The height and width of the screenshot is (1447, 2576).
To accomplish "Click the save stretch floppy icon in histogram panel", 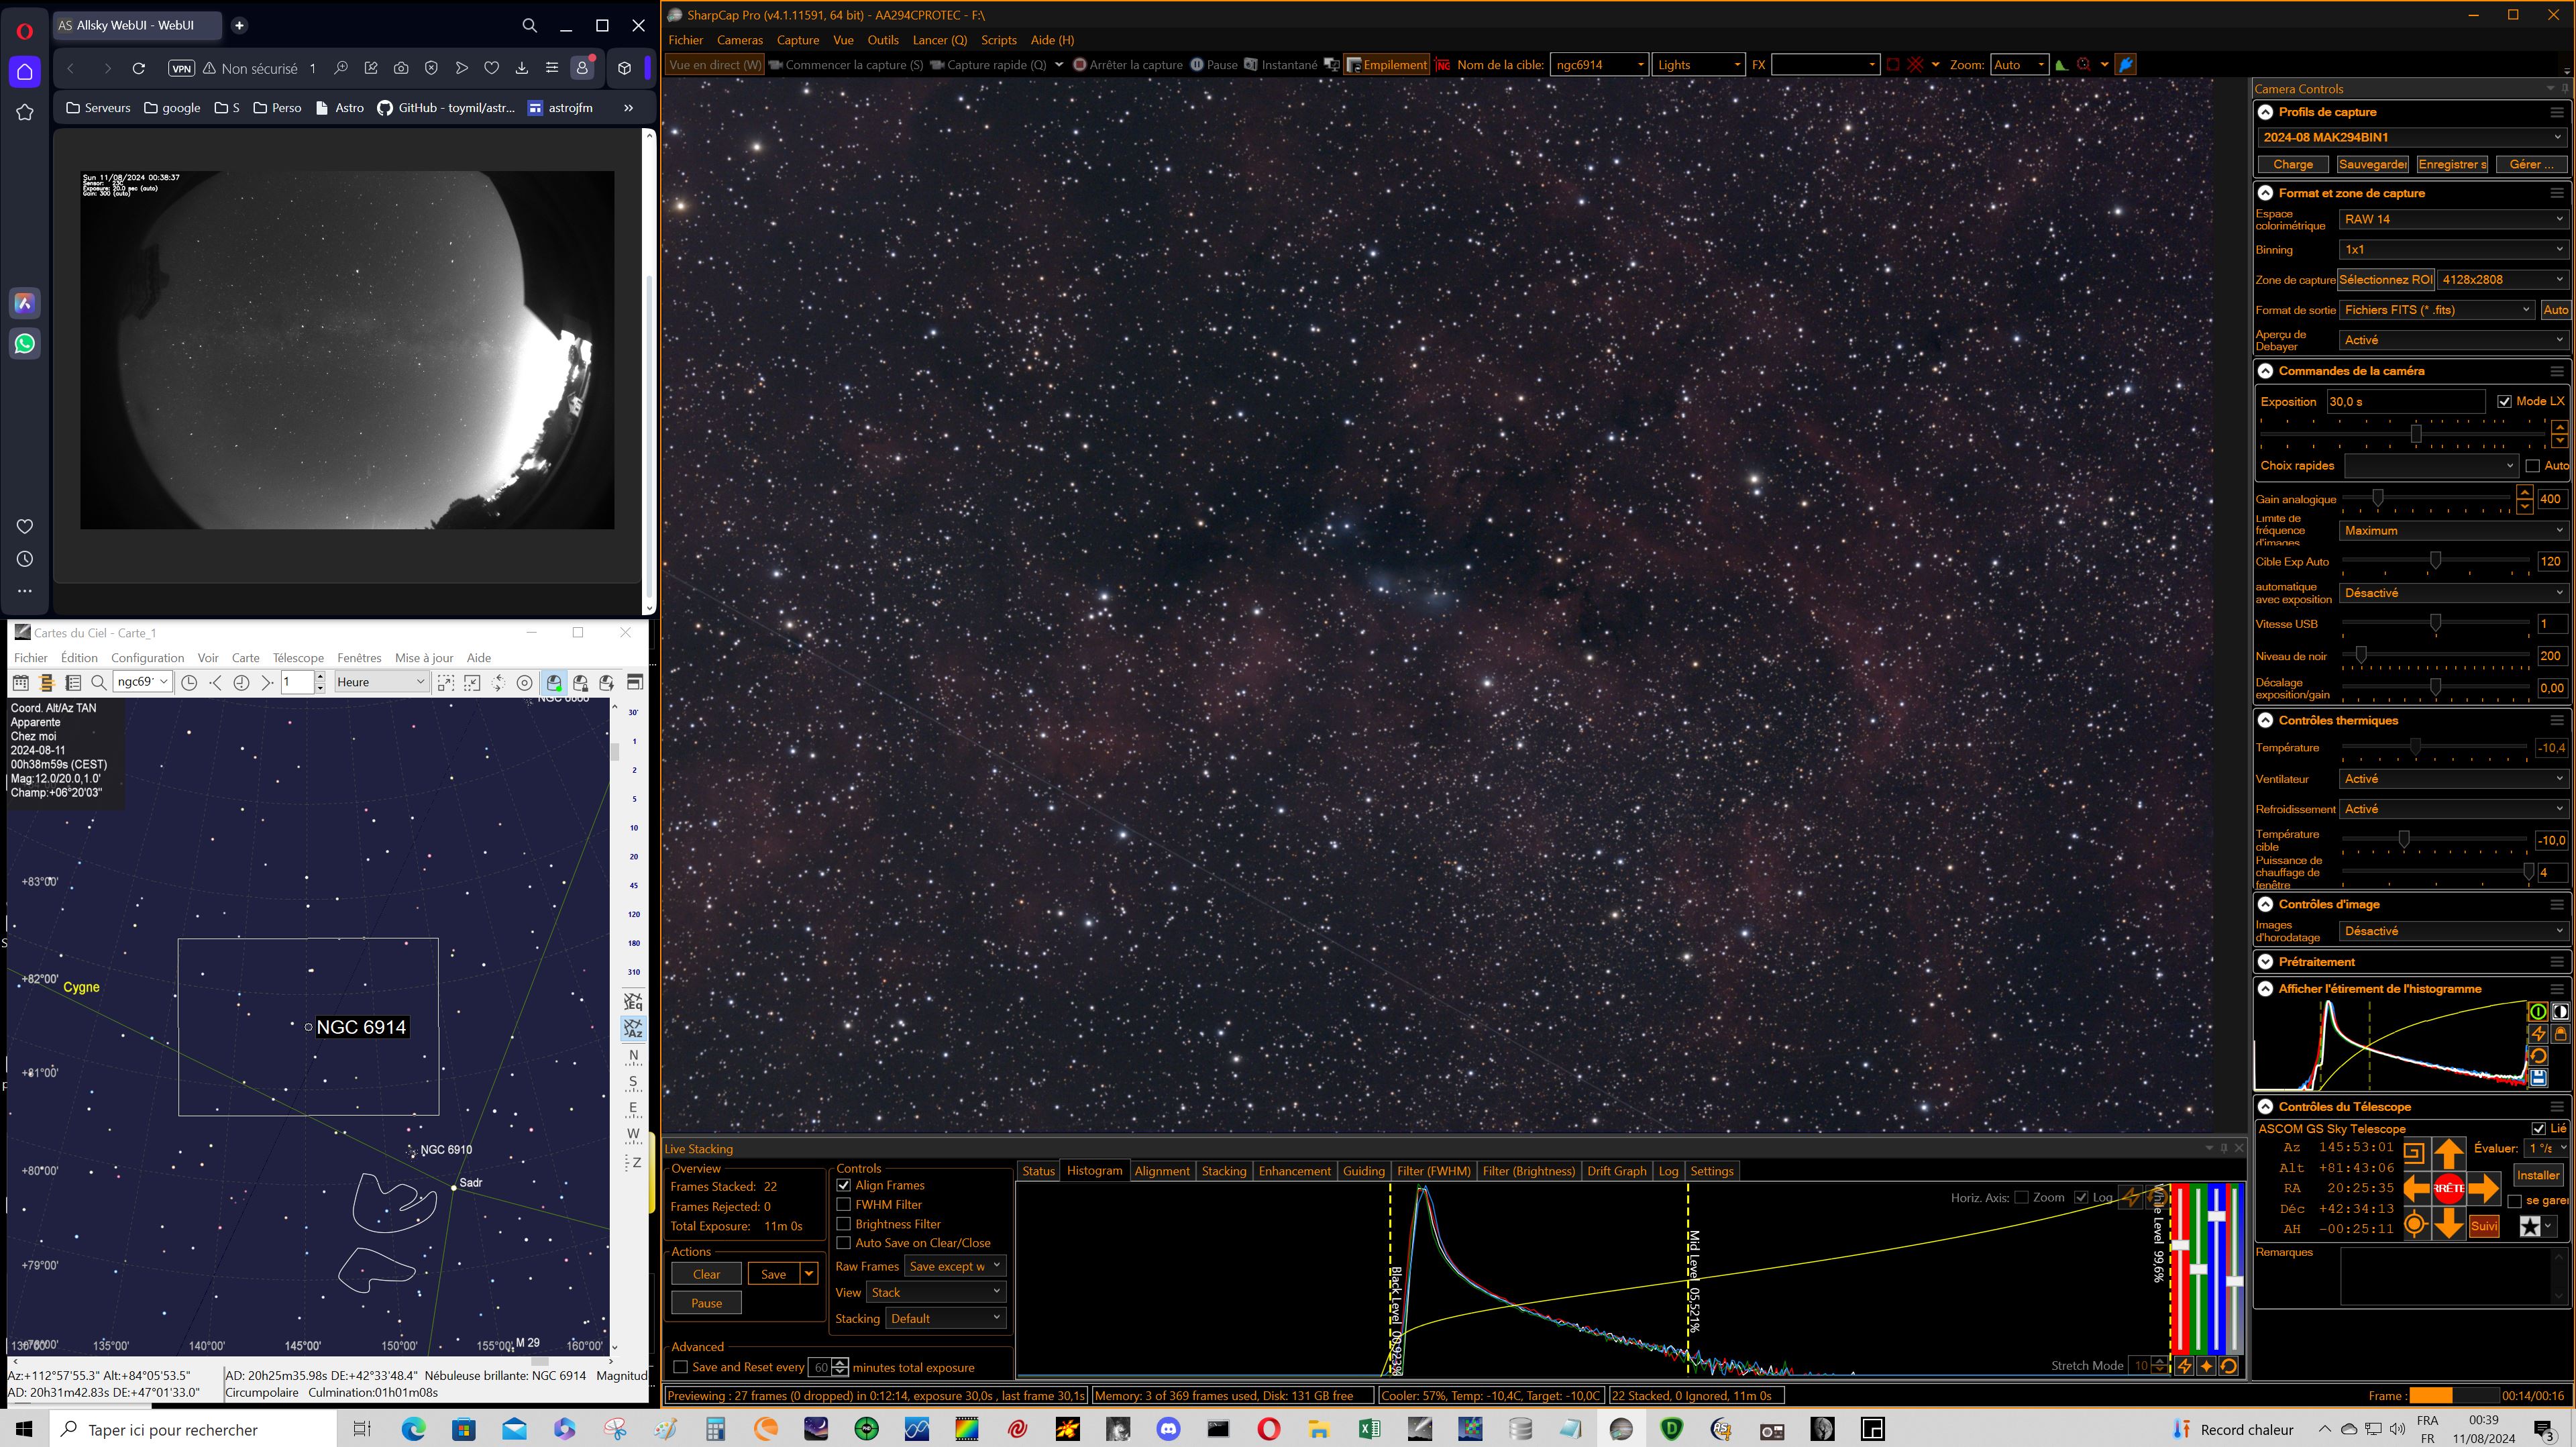I will coord(2538,1077).
